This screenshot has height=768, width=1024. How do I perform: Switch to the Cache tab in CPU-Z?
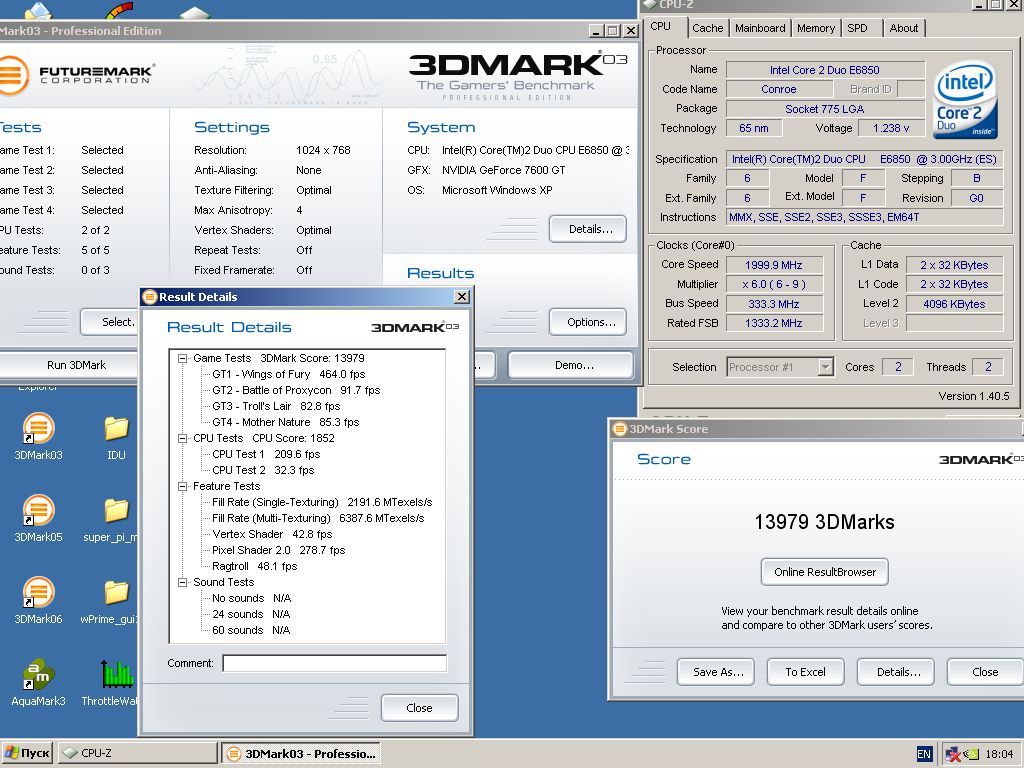point(707,28)
